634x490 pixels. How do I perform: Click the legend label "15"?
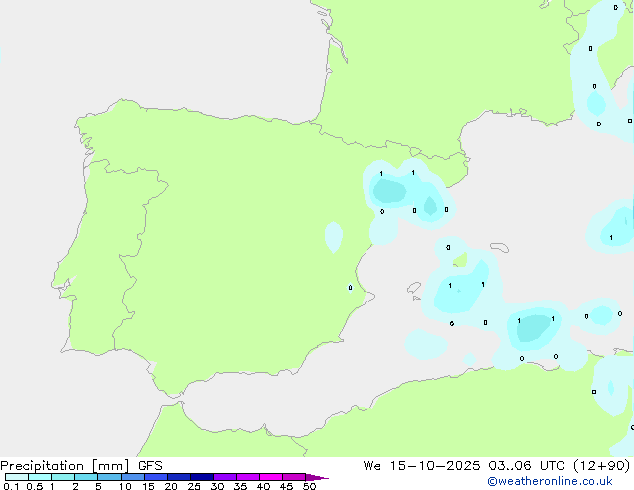(x=148, y=486)
